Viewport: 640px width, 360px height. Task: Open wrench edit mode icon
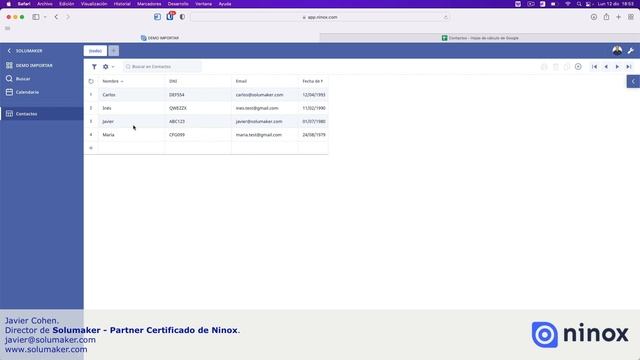(631, 51)
